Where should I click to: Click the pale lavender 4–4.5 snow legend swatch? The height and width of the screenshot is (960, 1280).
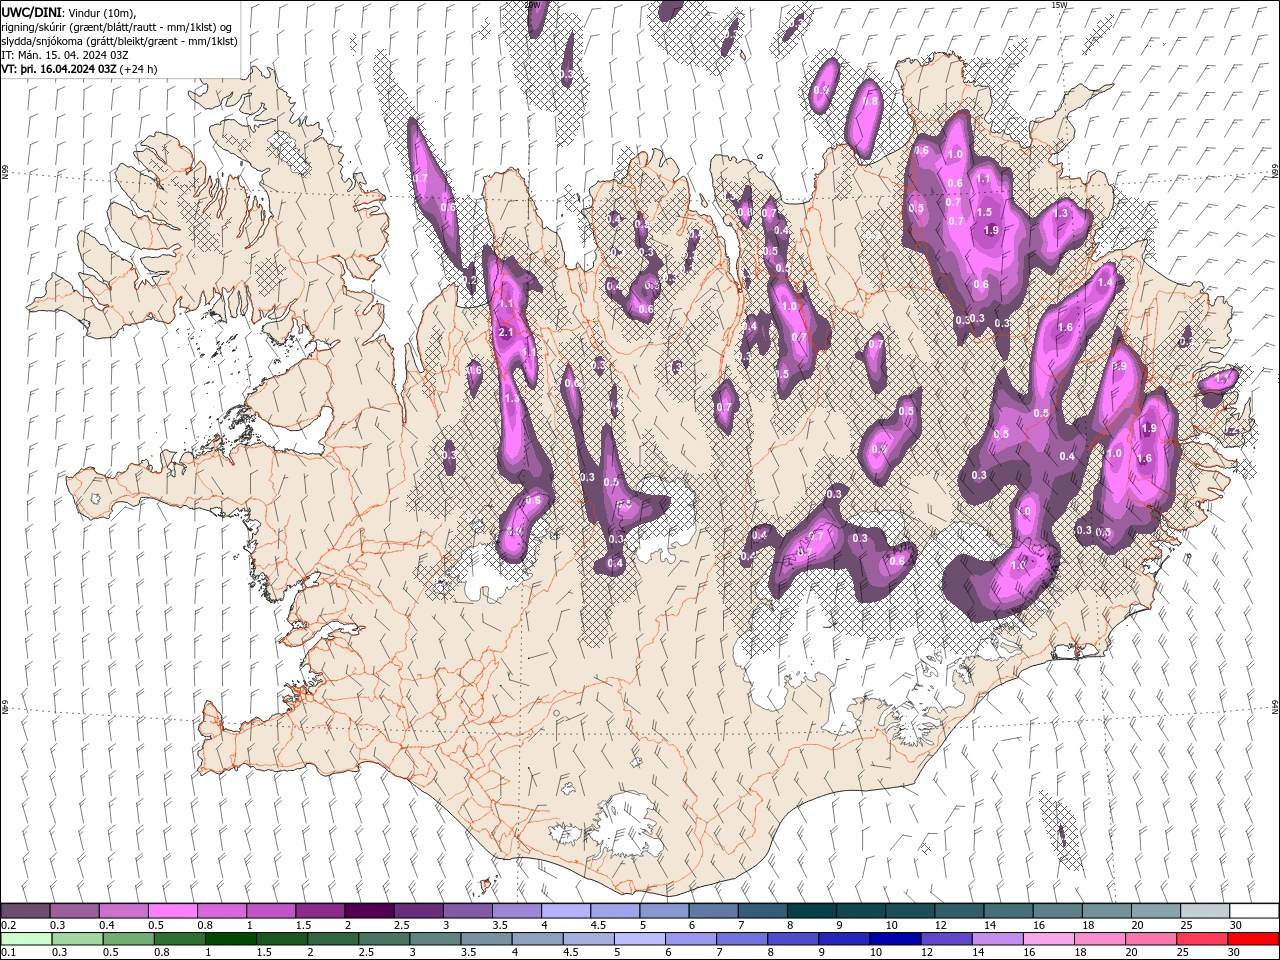tap(565, 911)
